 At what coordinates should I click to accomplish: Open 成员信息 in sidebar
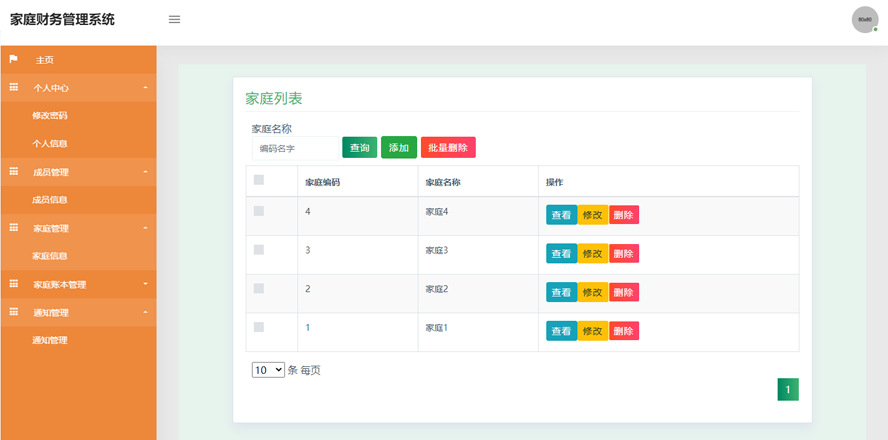coord(50,200)
